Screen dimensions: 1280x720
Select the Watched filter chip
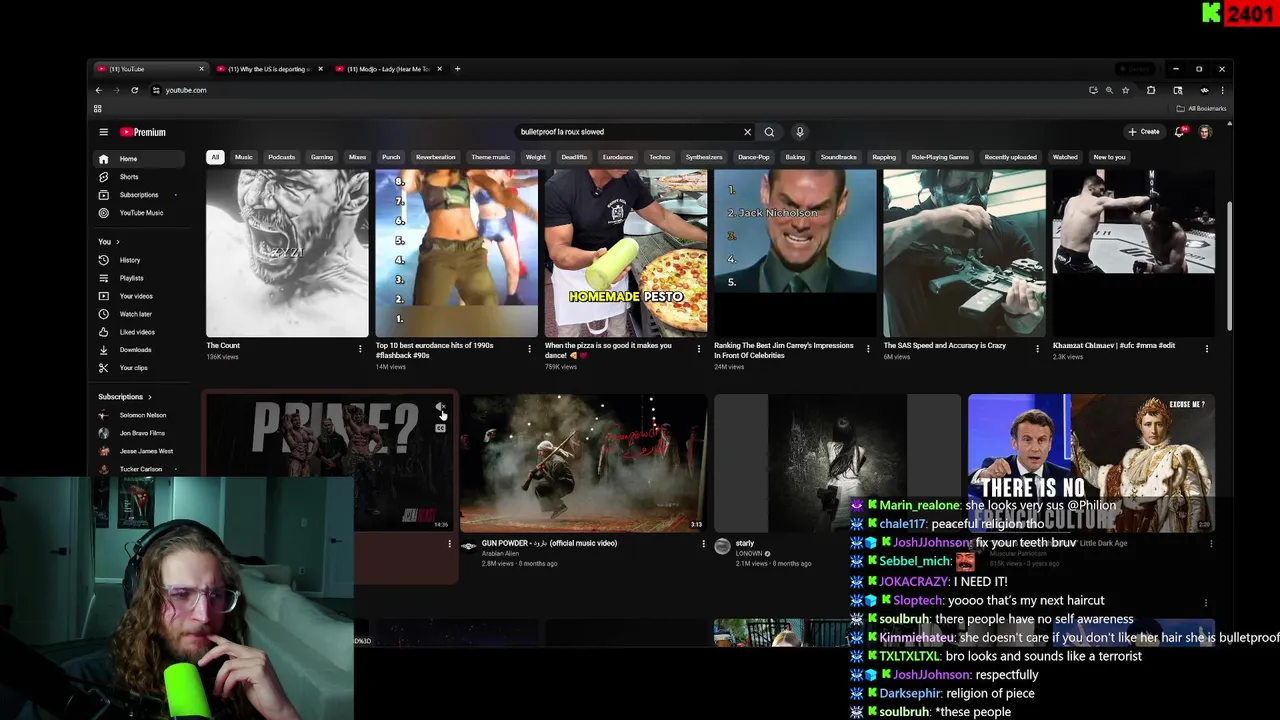(x=1065, y=157)
